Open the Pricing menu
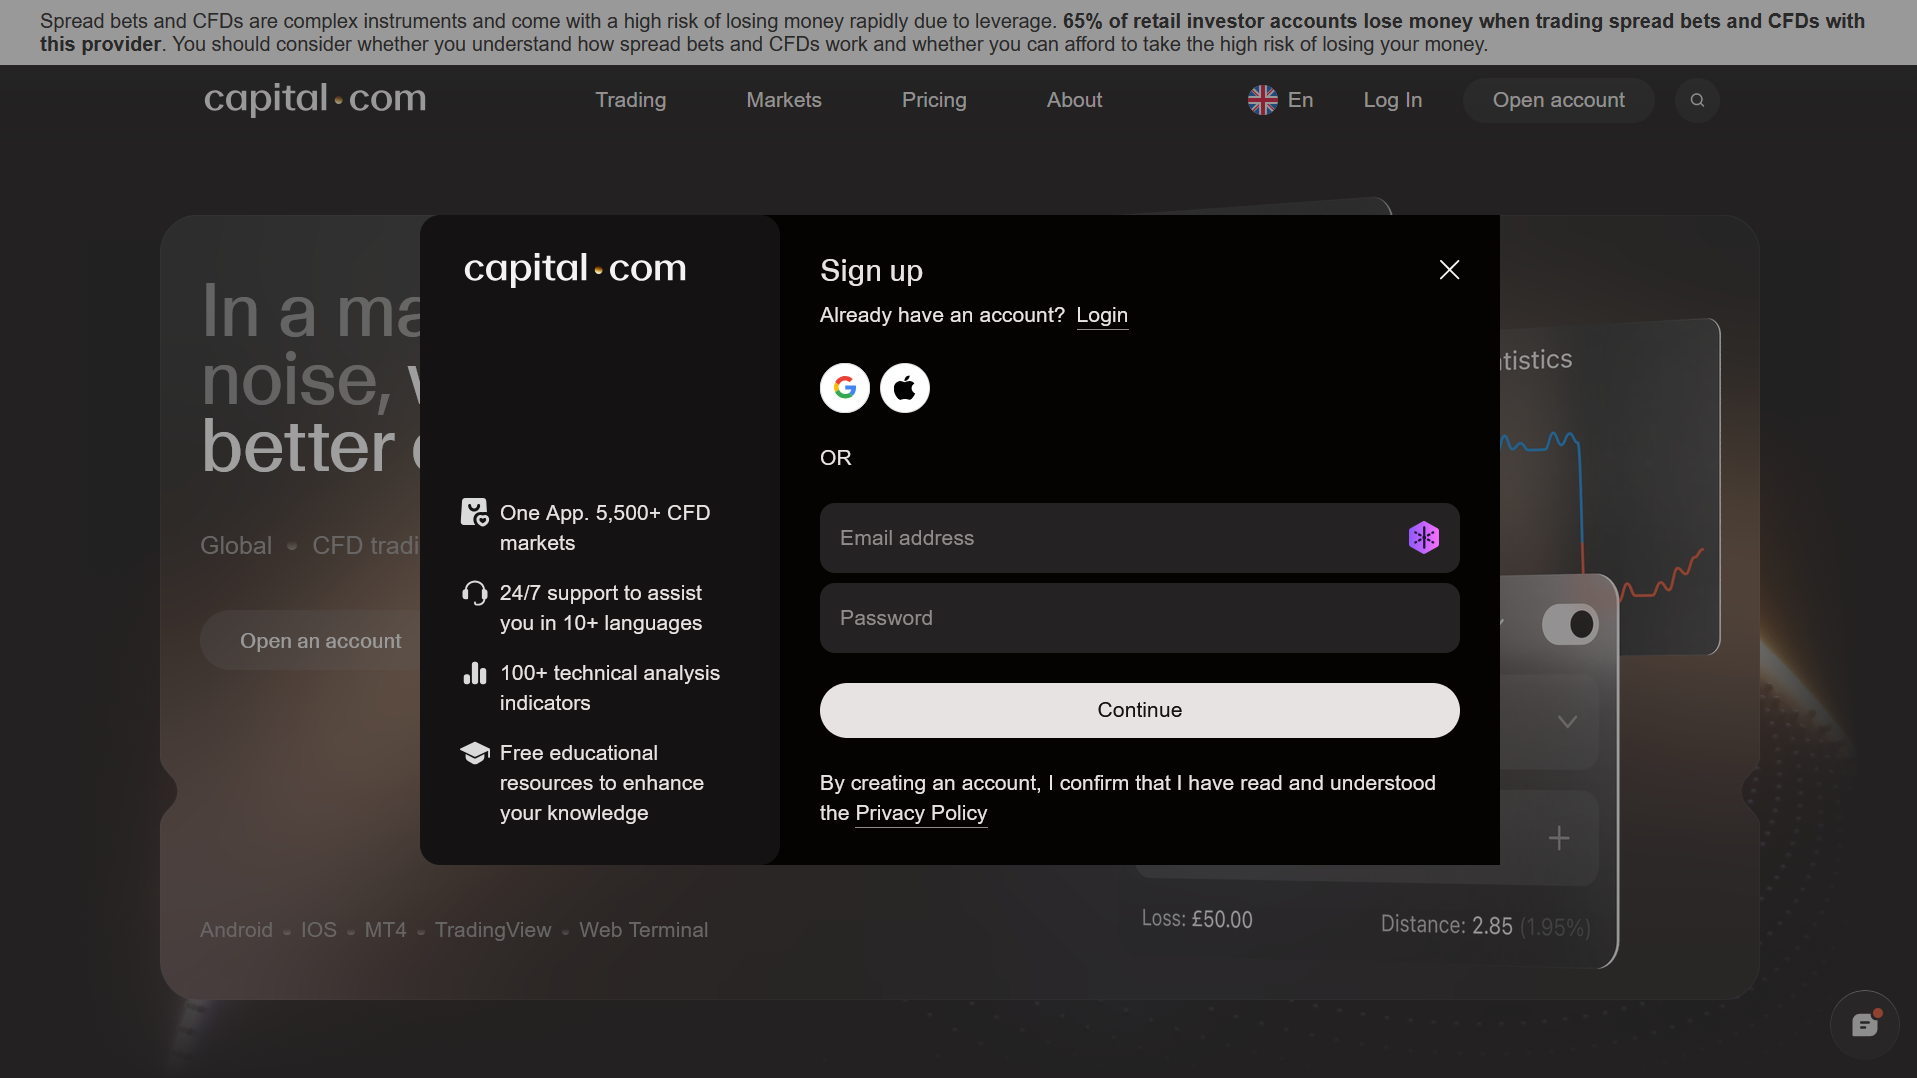 [x=934, y=100]
